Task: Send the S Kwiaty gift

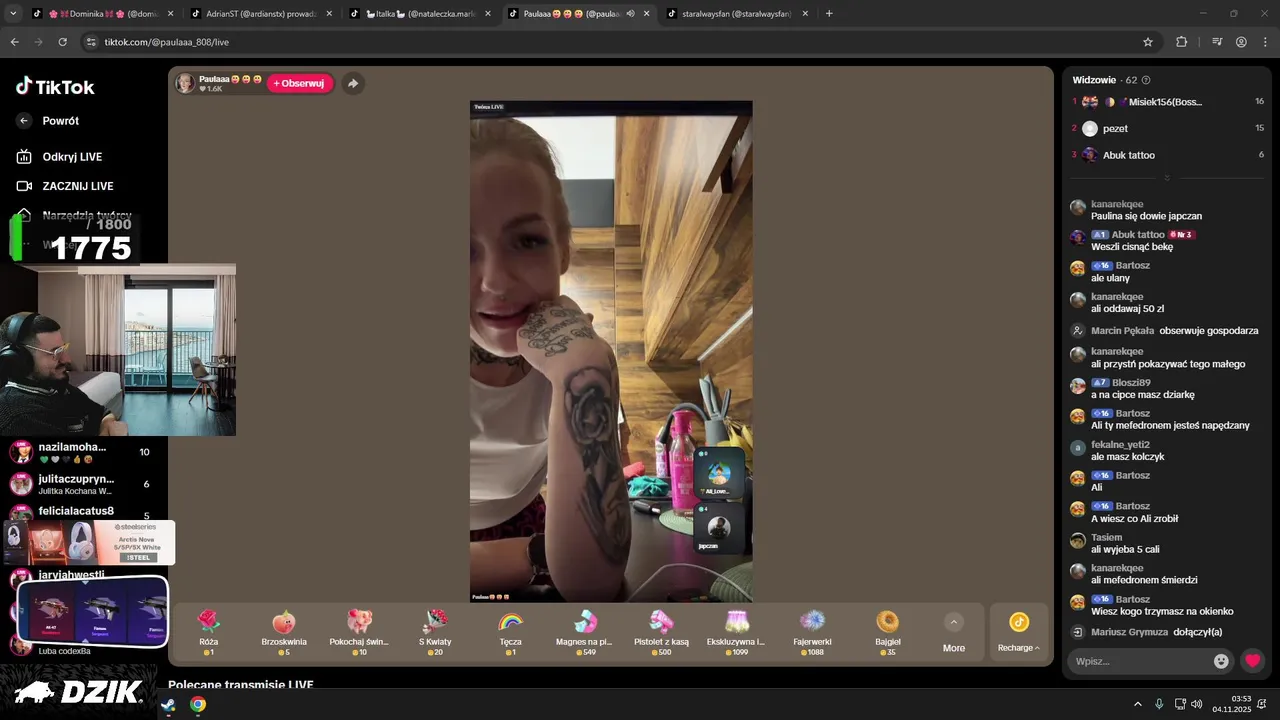Action: tap(435, 632)
